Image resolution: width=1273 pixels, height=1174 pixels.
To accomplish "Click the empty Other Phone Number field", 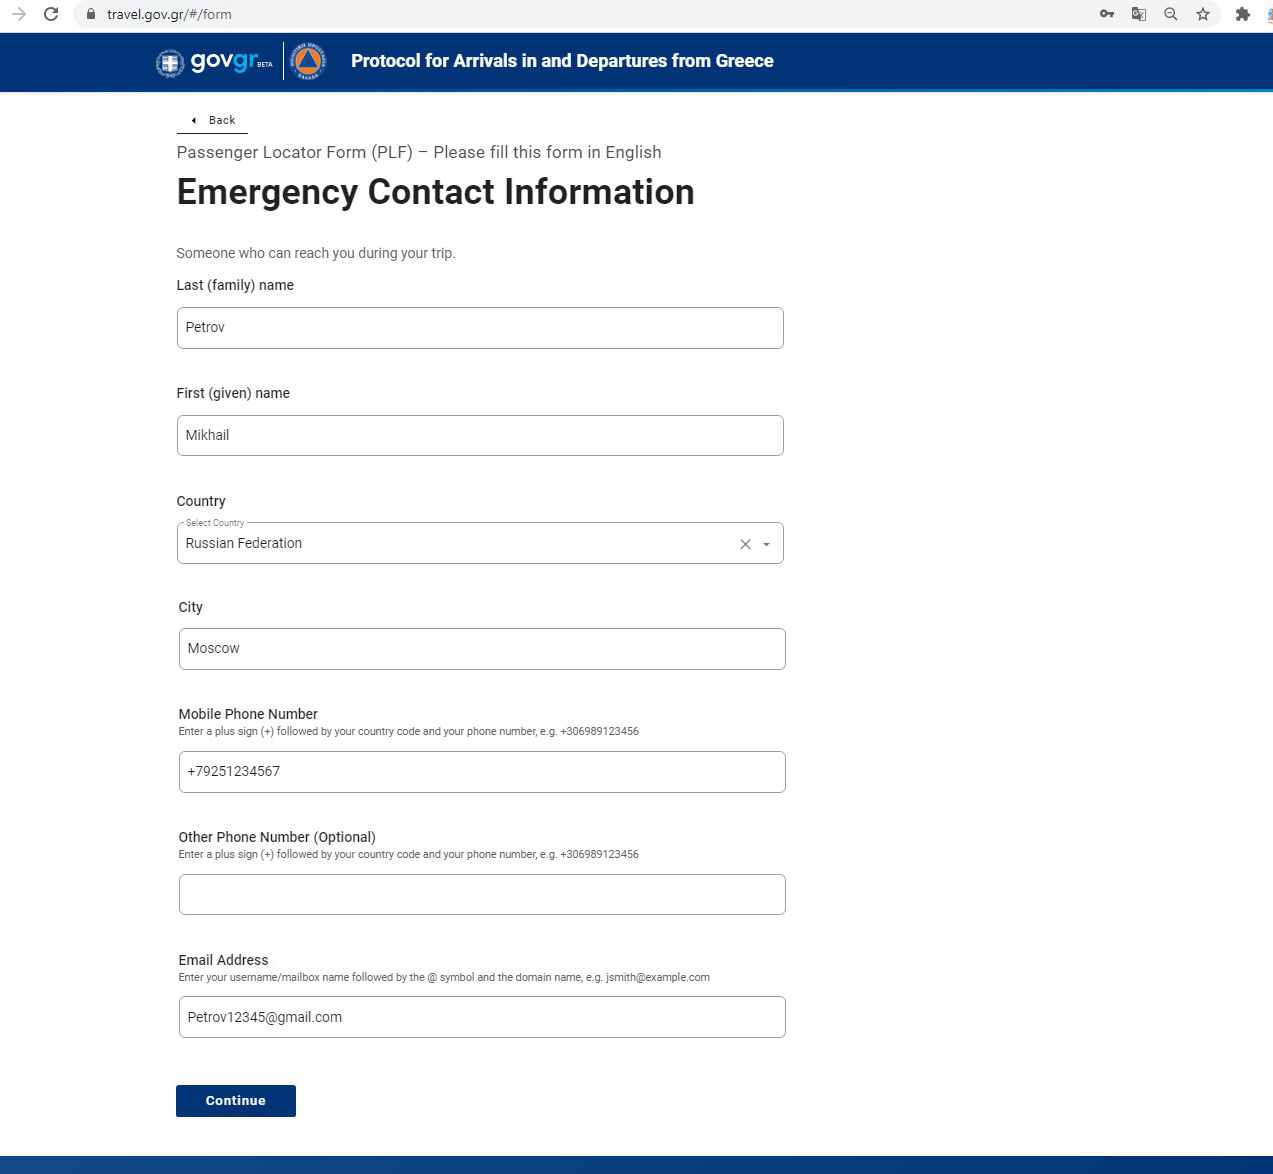I will (482, 895).
